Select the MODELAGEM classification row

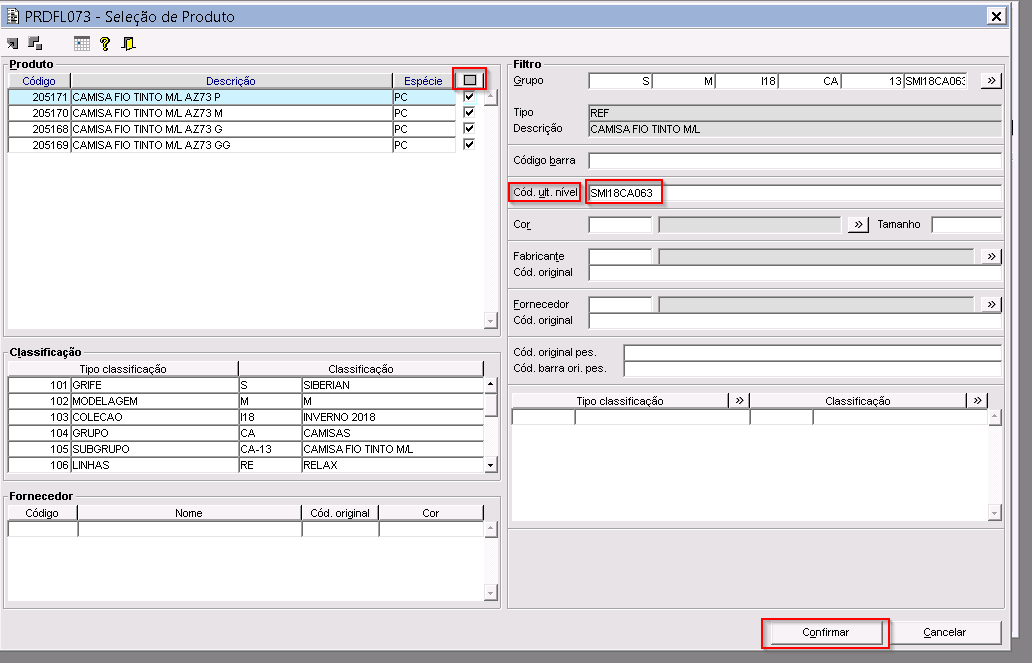pos(245,400)
